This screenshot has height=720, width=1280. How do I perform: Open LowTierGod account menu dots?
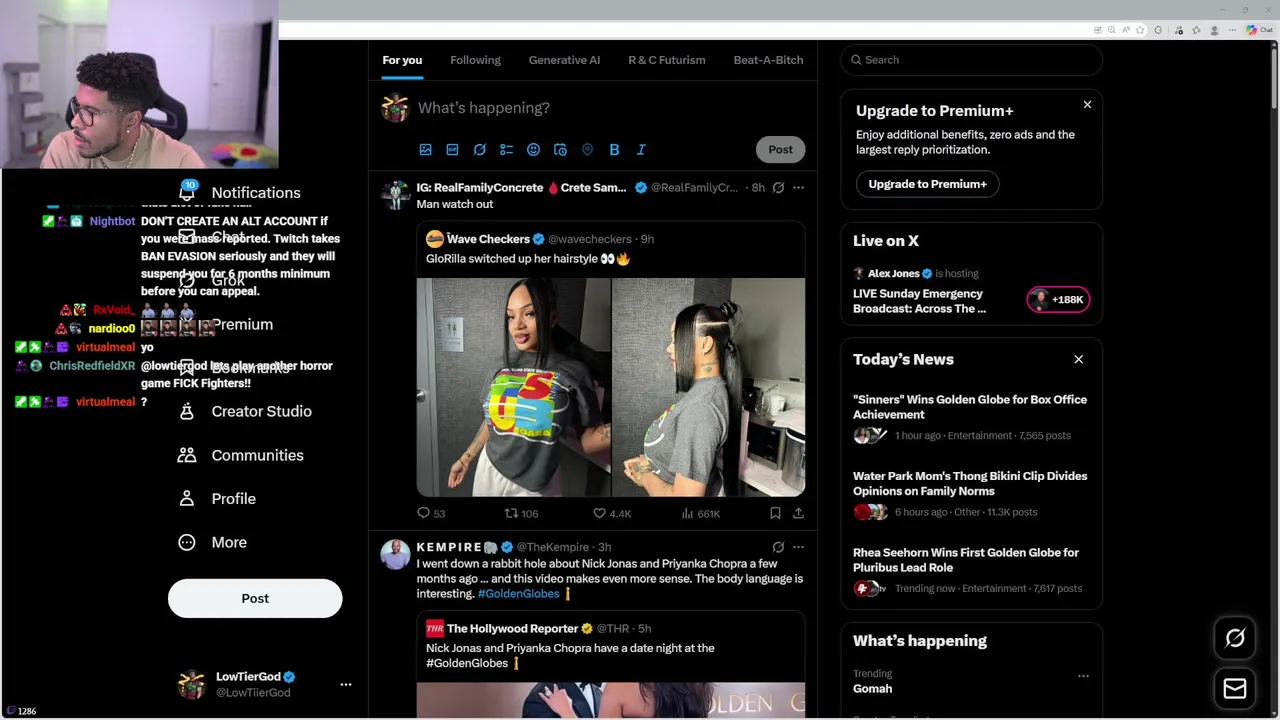[346, 685]
